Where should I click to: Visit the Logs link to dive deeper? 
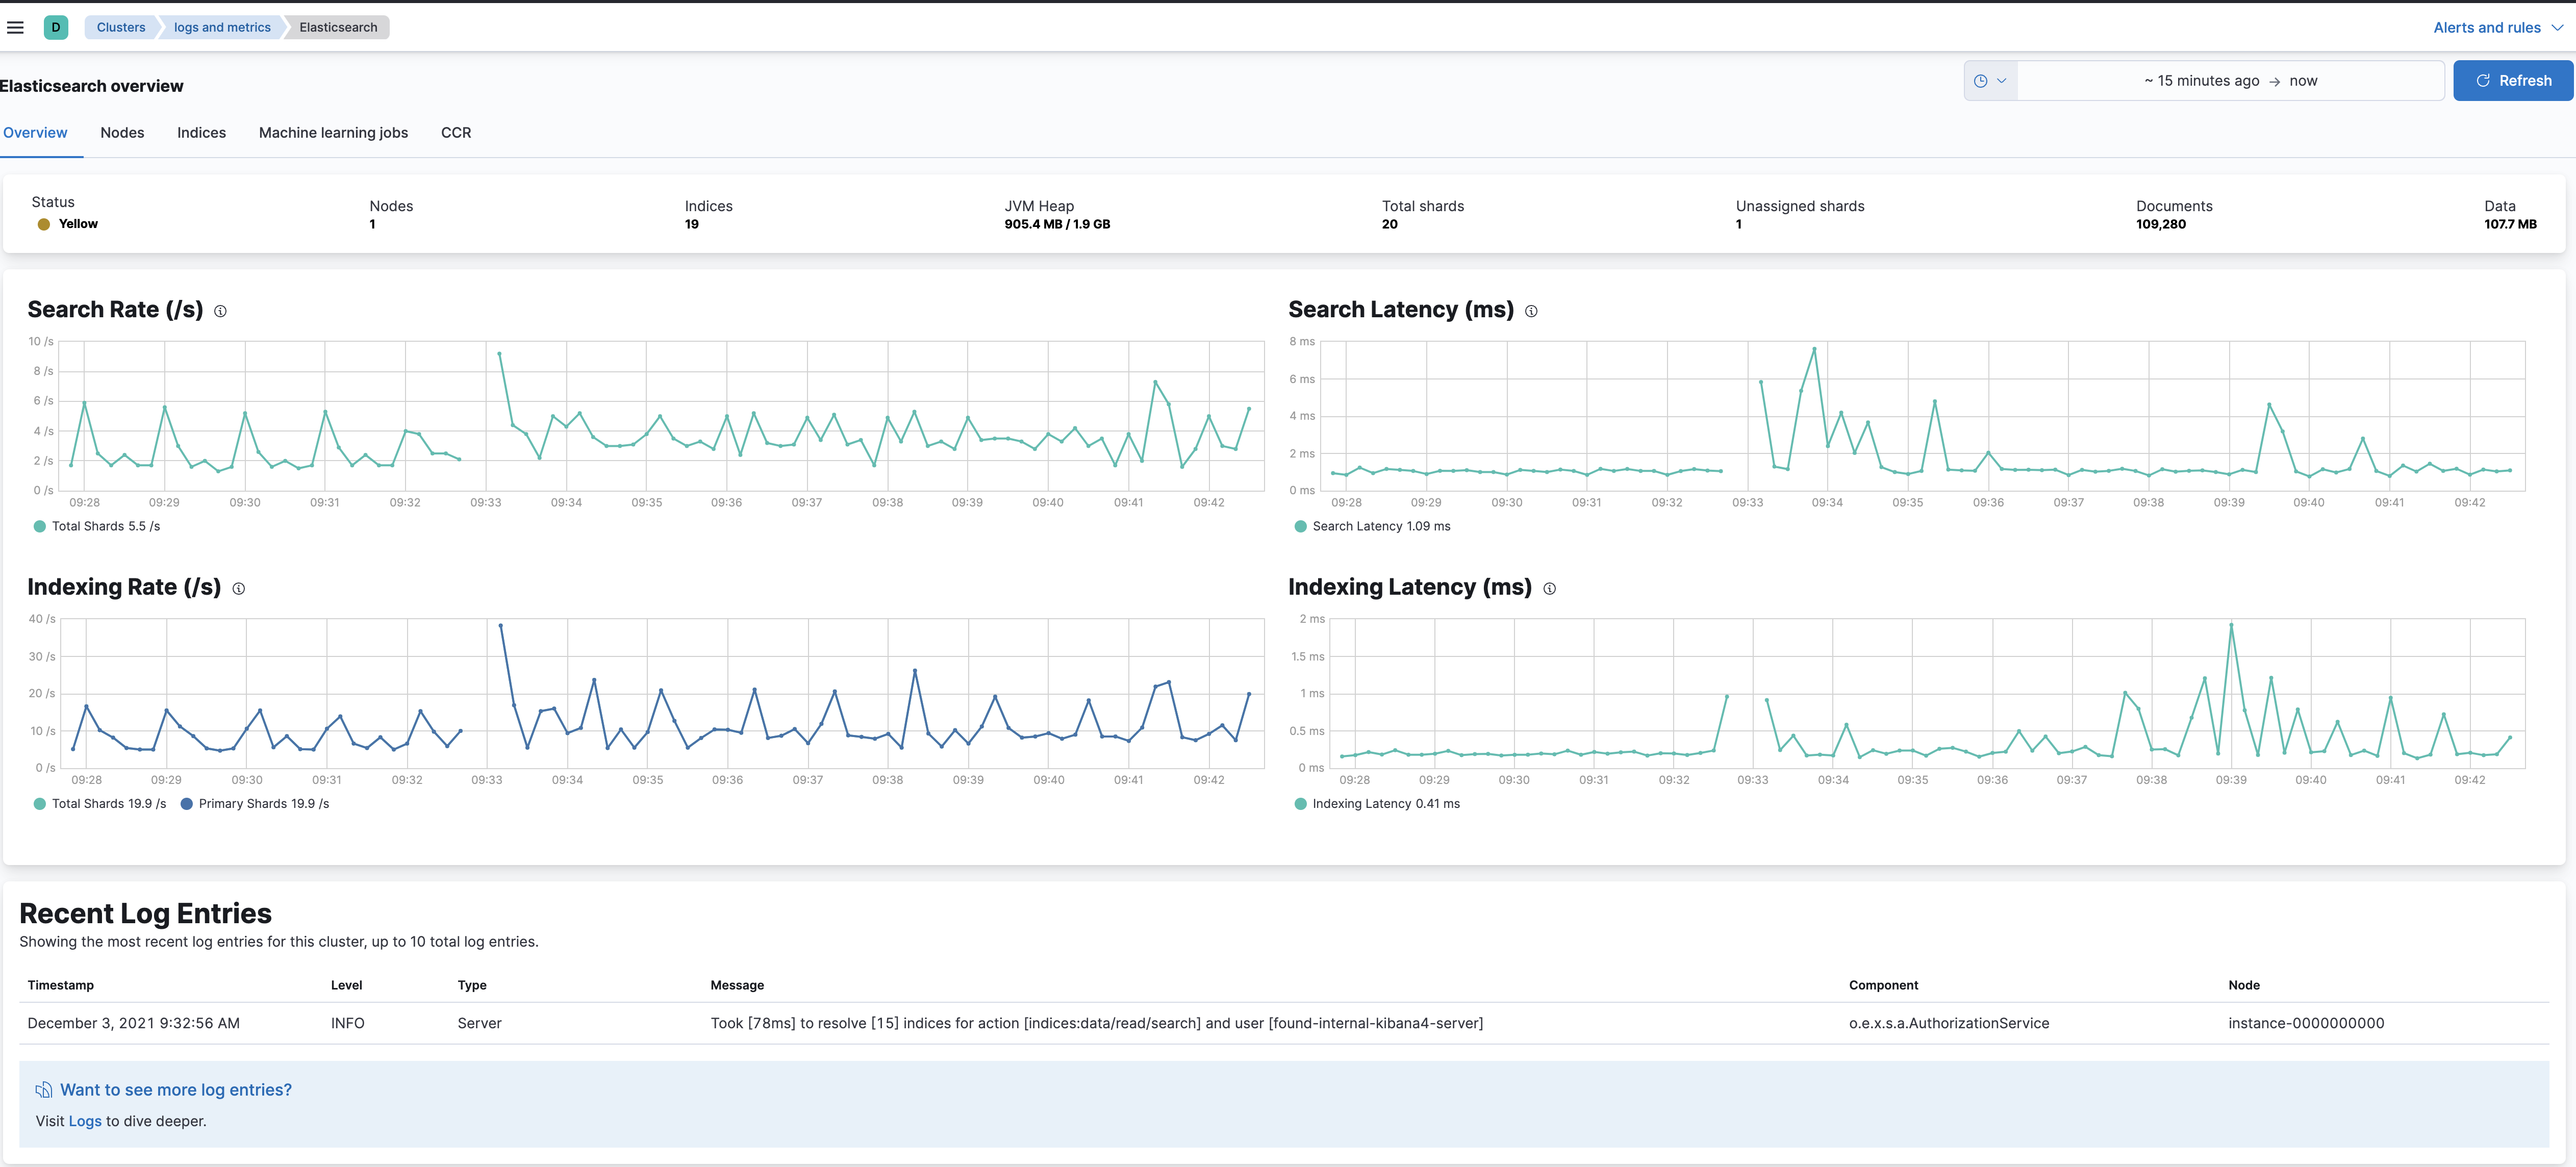click(85, 1121)
